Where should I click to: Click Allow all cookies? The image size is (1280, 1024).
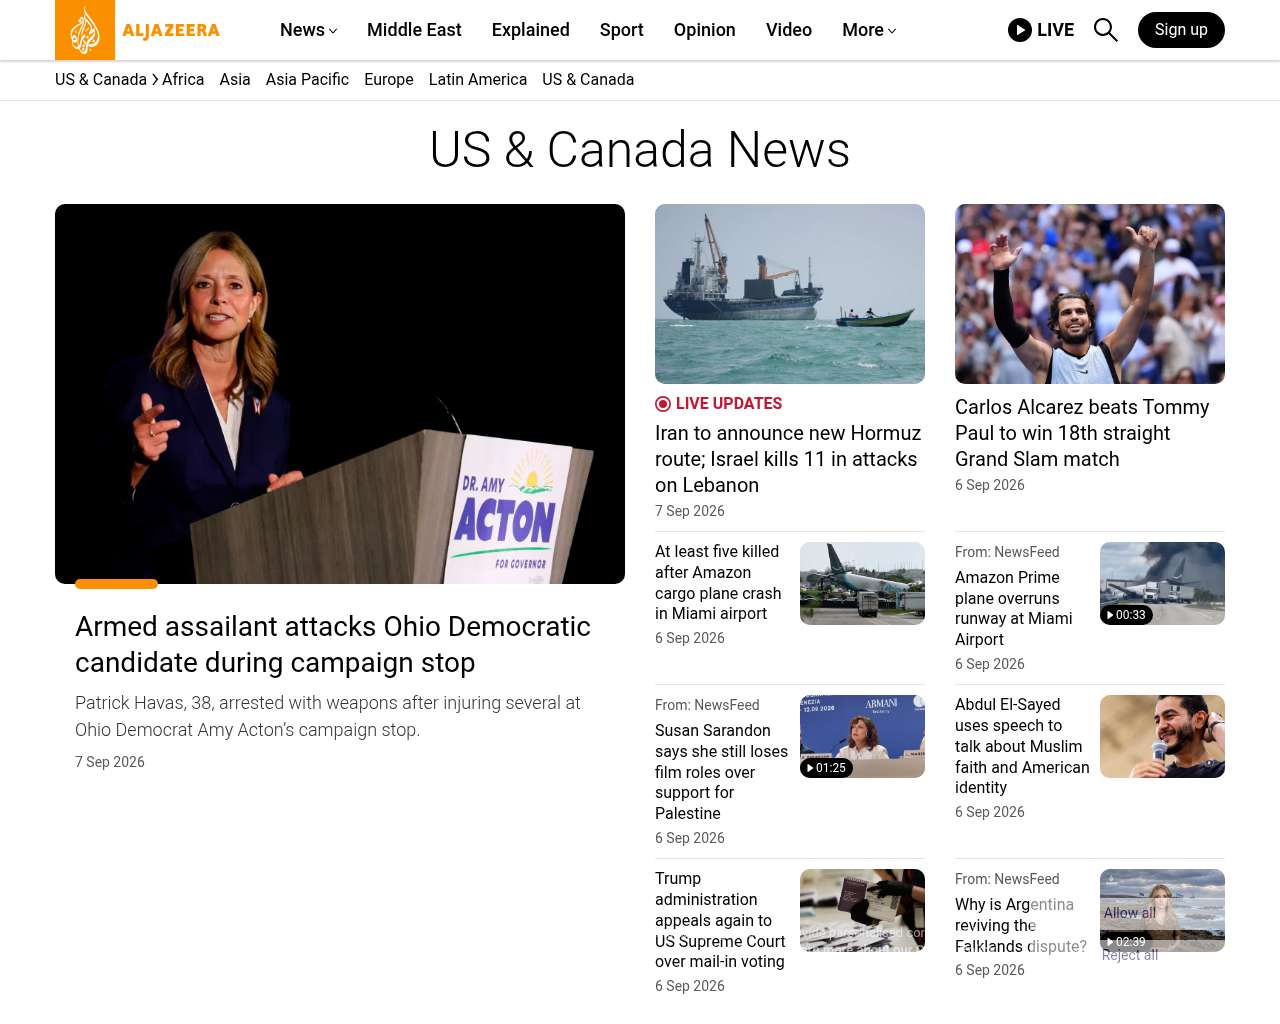[x=1130, y=913]
